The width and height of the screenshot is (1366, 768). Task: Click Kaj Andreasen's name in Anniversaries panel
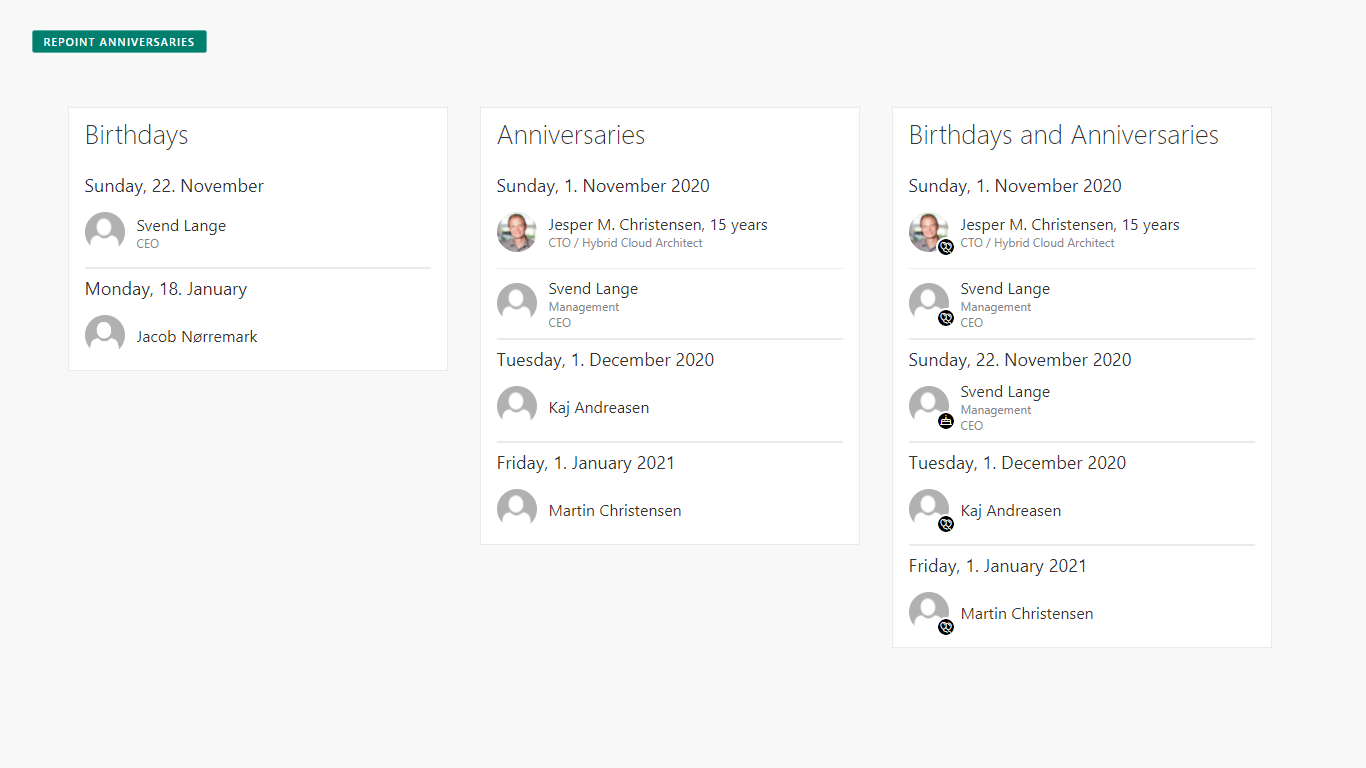(x=599, y=408)
